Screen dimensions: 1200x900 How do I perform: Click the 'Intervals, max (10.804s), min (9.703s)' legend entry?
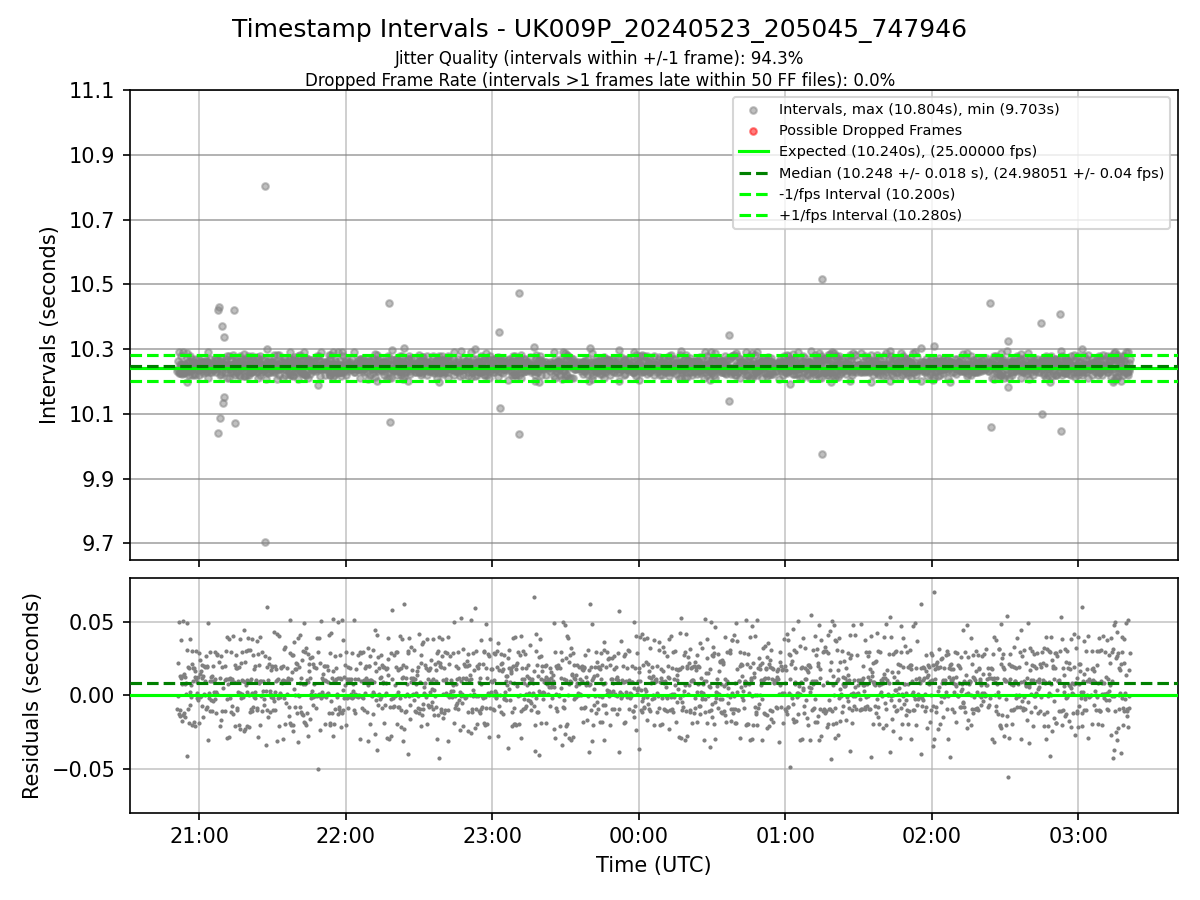pos(919,109)
